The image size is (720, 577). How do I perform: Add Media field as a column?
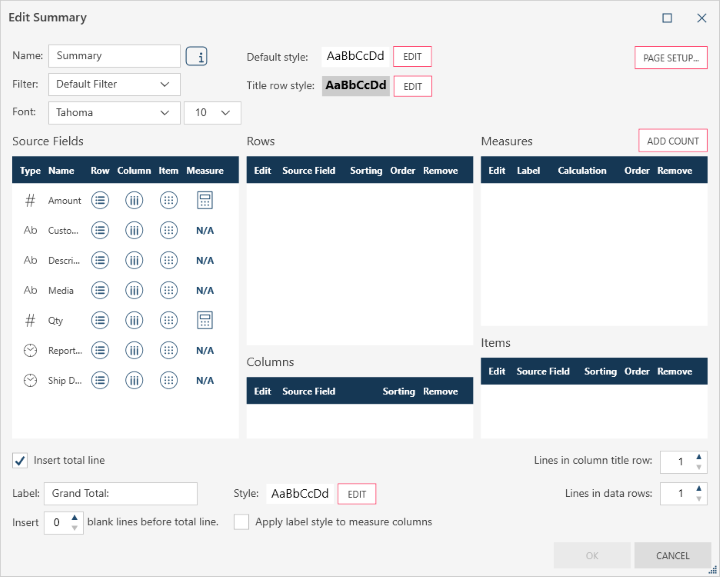134,290
